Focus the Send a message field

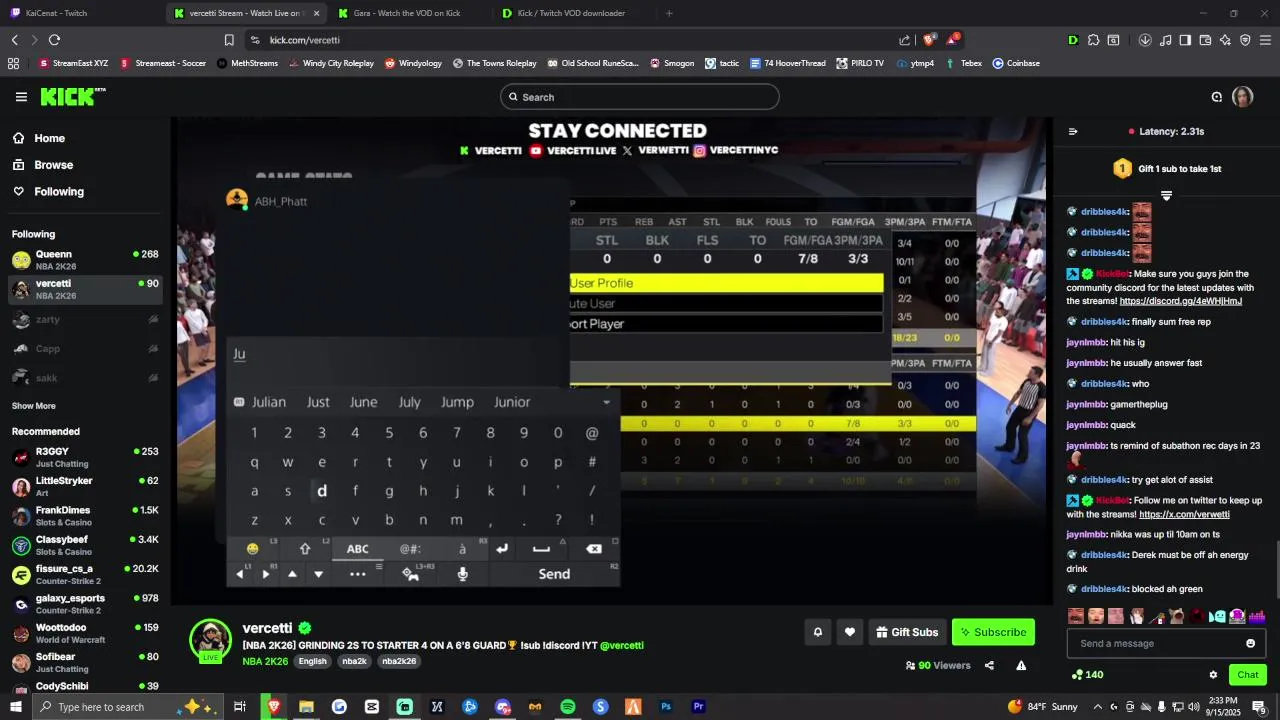tap(1166, 643)
